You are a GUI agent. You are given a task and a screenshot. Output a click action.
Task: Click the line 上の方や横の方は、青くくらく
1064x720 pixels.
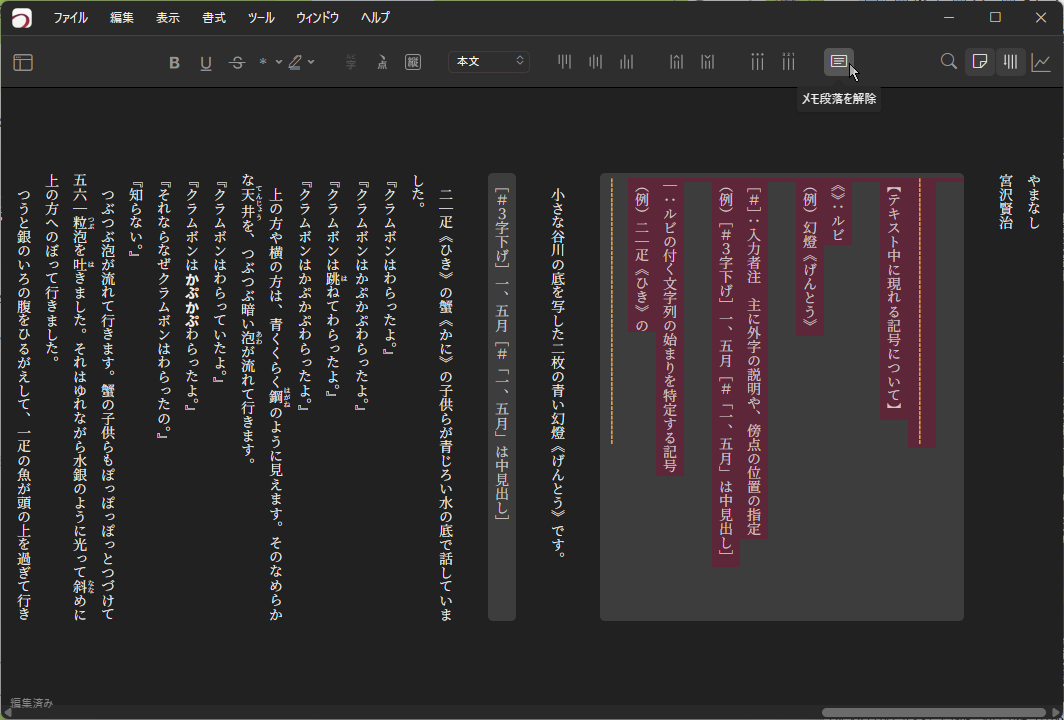point(277,404)
